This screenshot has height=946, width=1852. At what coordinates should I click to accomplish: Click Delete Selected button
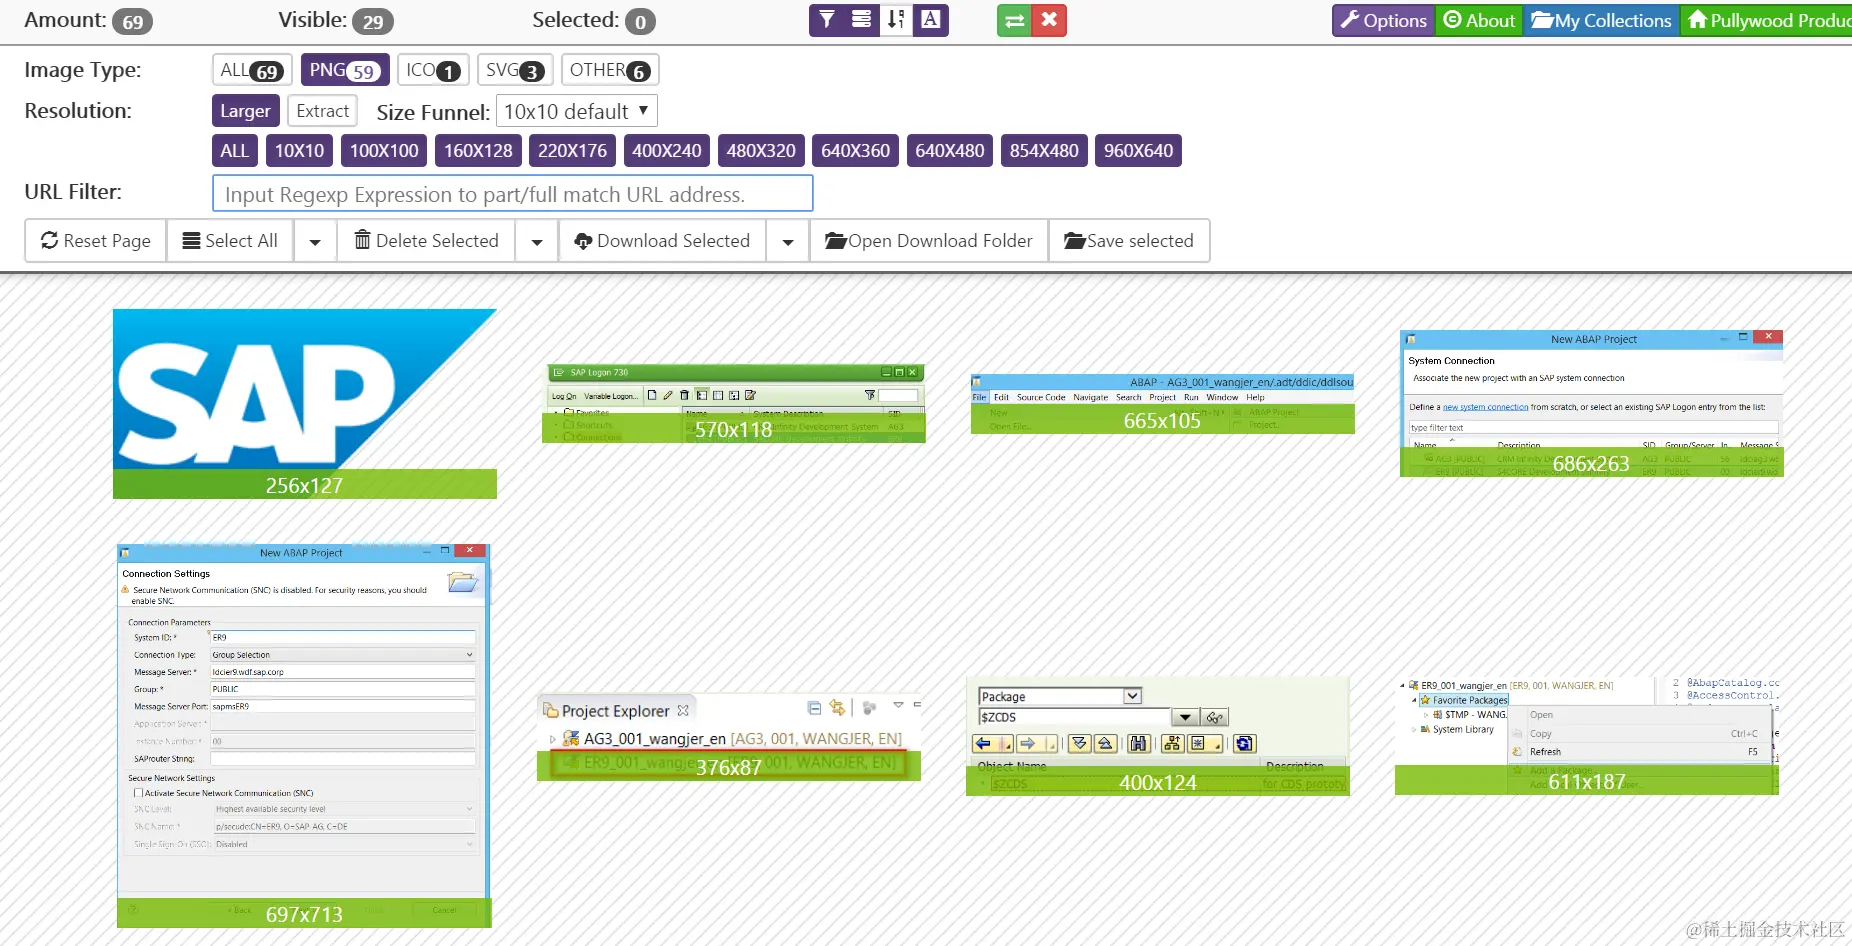pos(426,241)
